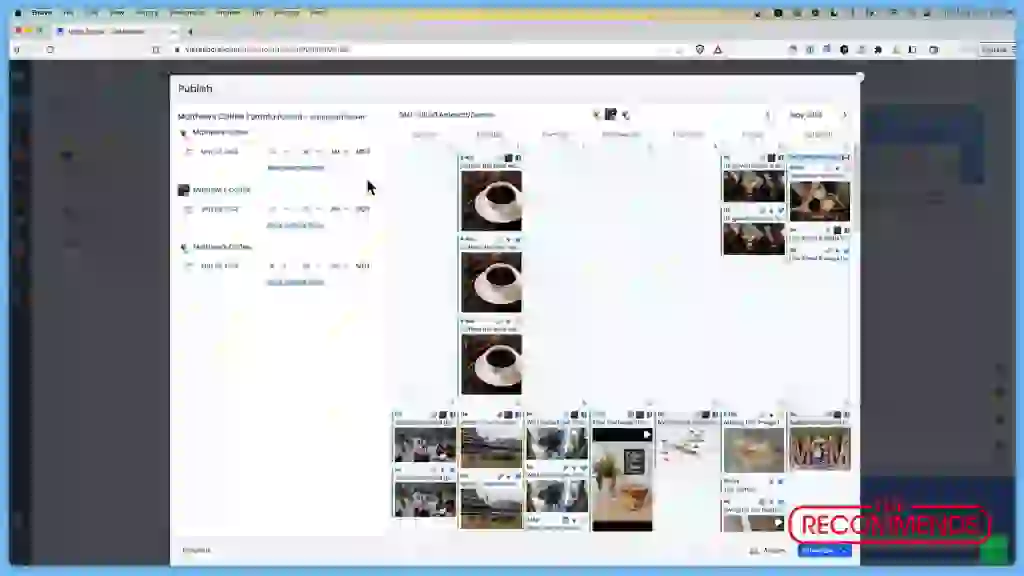Toggle the browser sidebar panel icon
The width and height of the screenshot is (1024, 576).
(x=912, y=50)
